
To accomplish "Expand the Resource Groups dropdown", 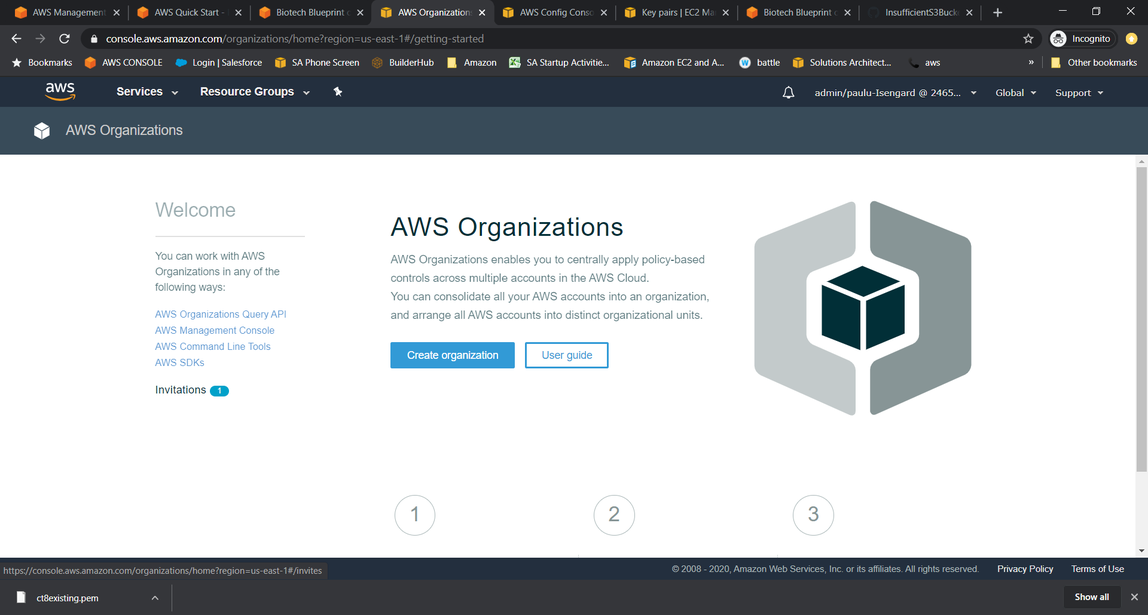I will click(x=255, y=92).
